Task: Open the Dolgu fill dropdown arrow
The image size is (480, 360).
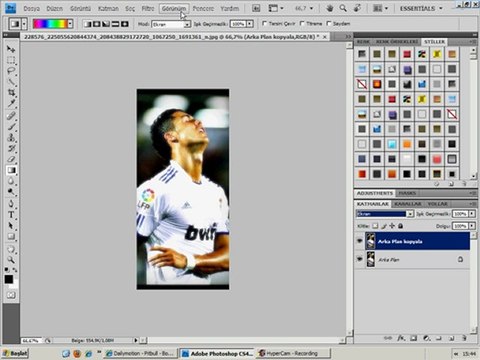Action: pyautogui.click(x=472, y=226)
